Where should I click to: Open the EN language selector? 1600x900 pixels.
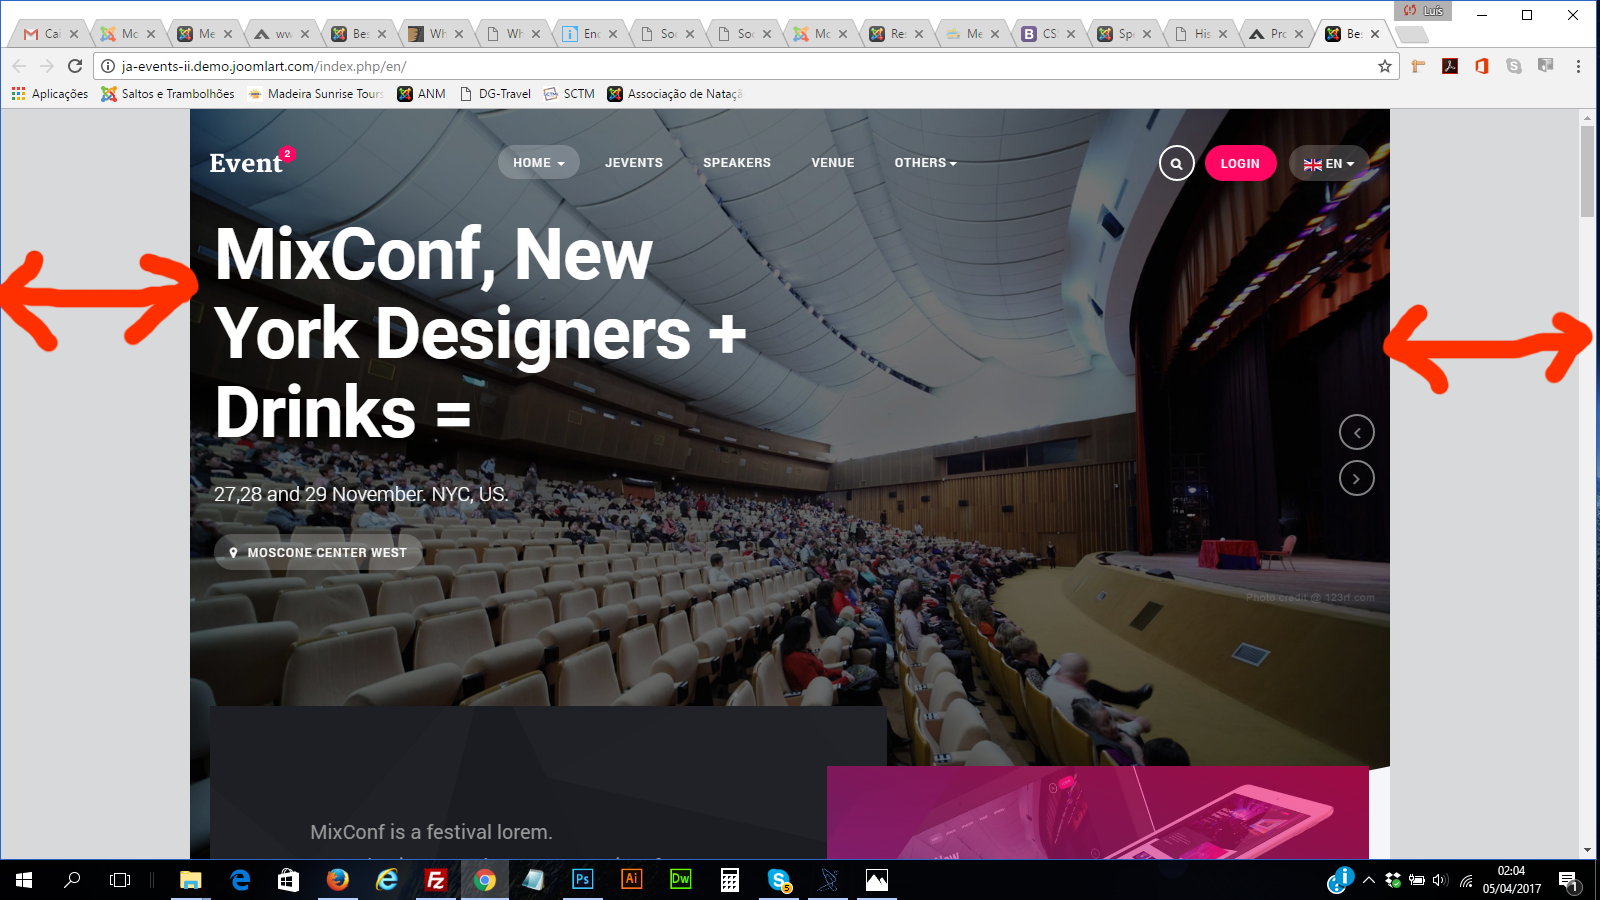click(1328, 164)
